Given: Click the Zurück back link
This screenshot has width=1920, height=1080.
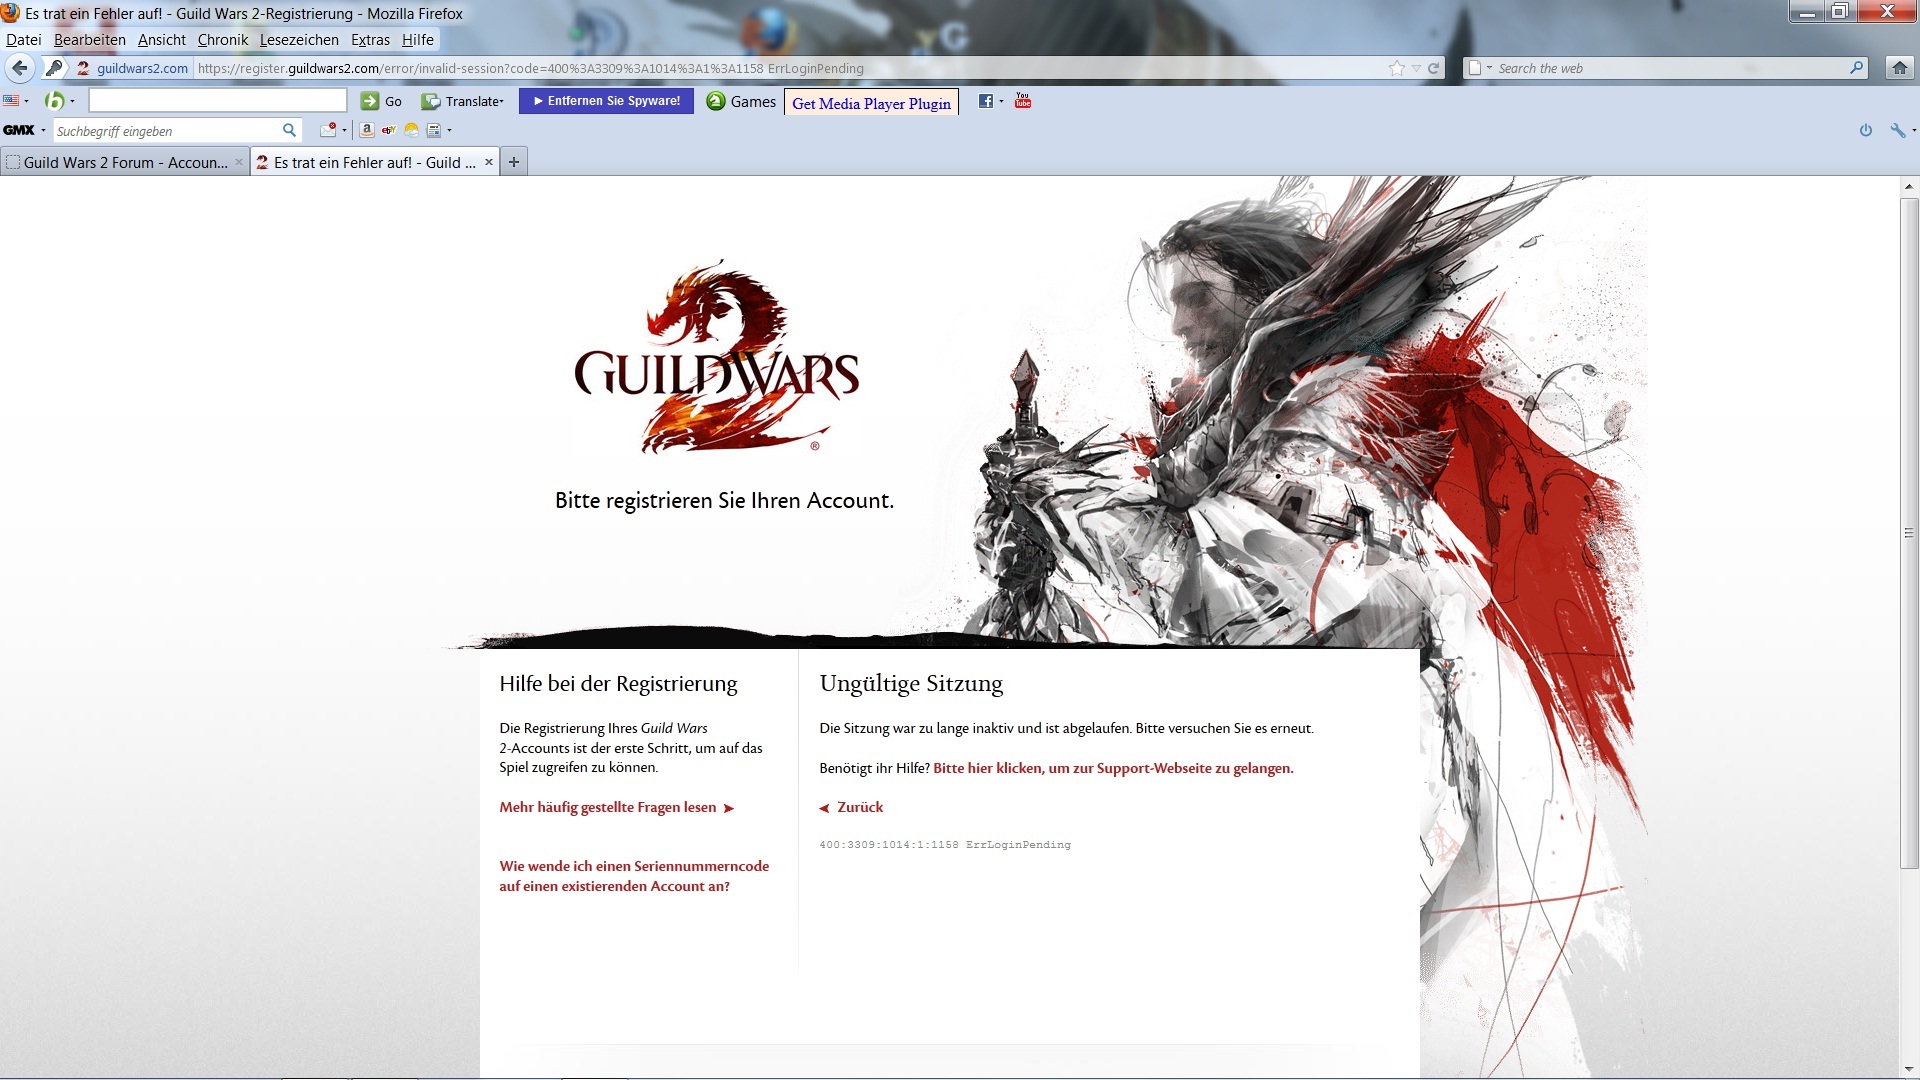Looking at the screenshot, I should [851, 807].
